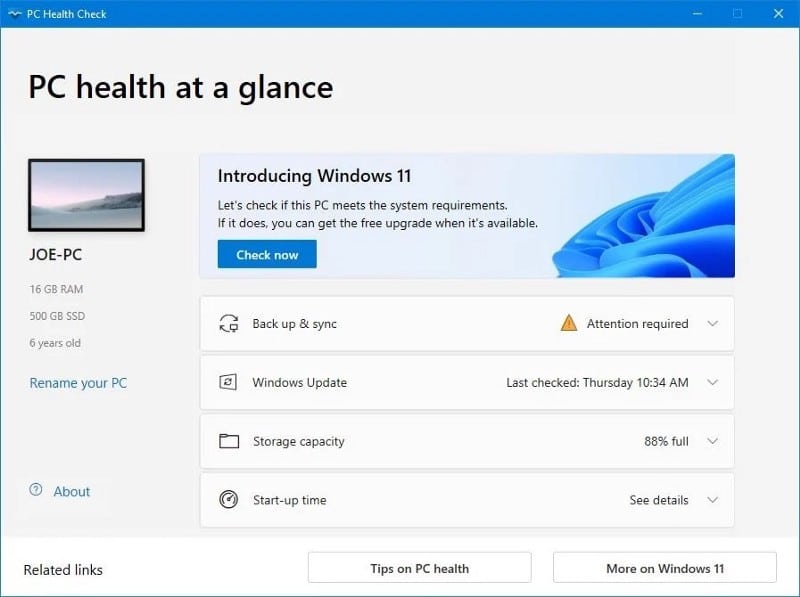Viewport: 800px width, 597px height.
Task: Open the About section
Action: click(x=71, y=491)
